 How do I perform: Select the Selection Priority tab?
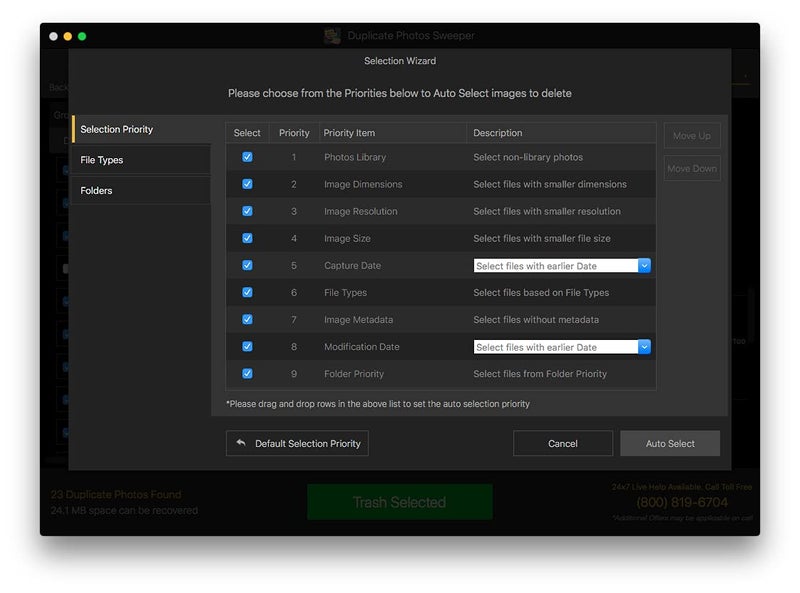141,129
